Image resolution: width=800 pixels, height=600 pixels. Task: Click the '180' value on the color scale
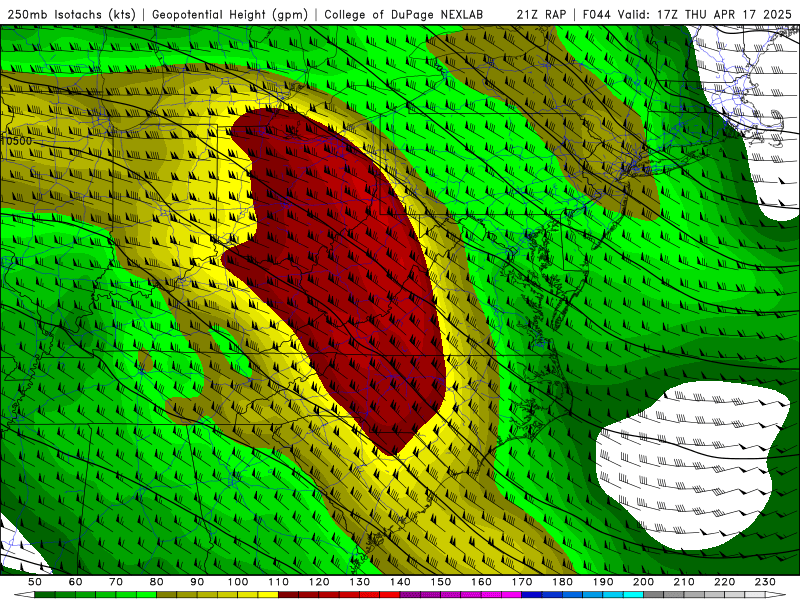[562, 582]
